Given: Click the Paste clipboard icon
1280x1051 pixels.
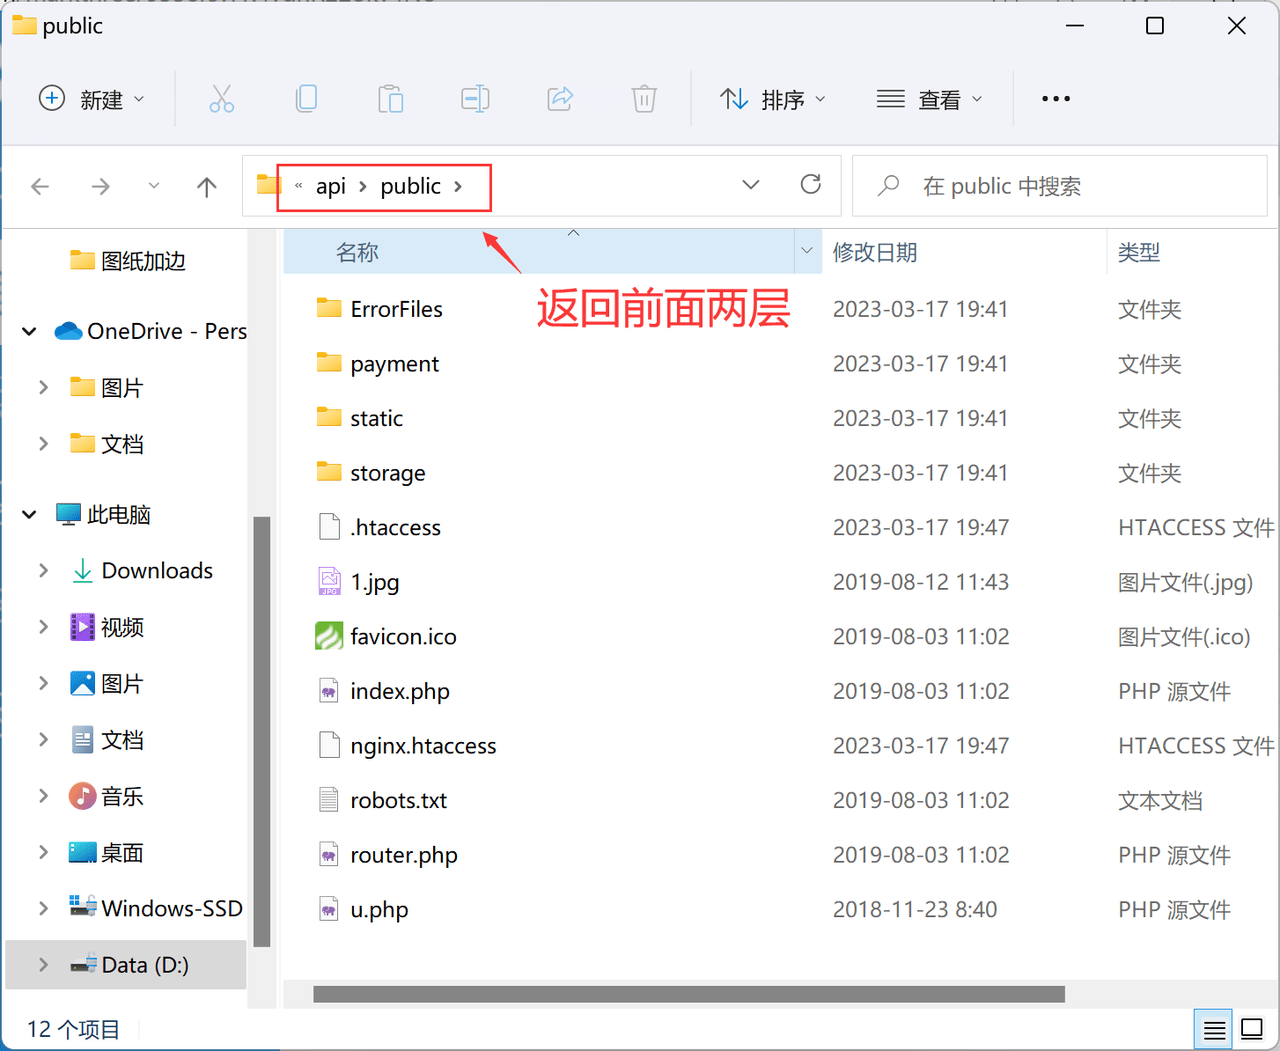Looking at the screenshot, I should pos(391,99).
